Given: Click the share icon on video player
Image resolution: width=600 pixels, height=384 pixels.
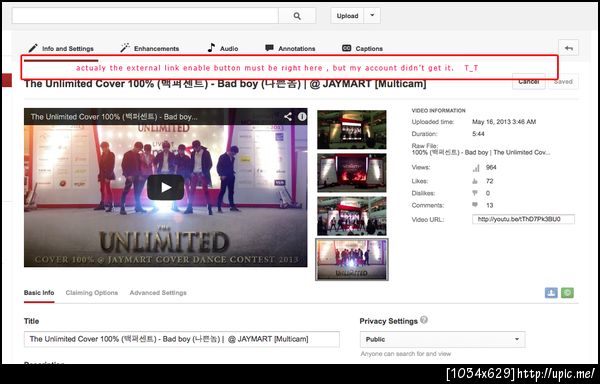Looking at the screenshot, I should pyautogui.click(x=288, y=117).
